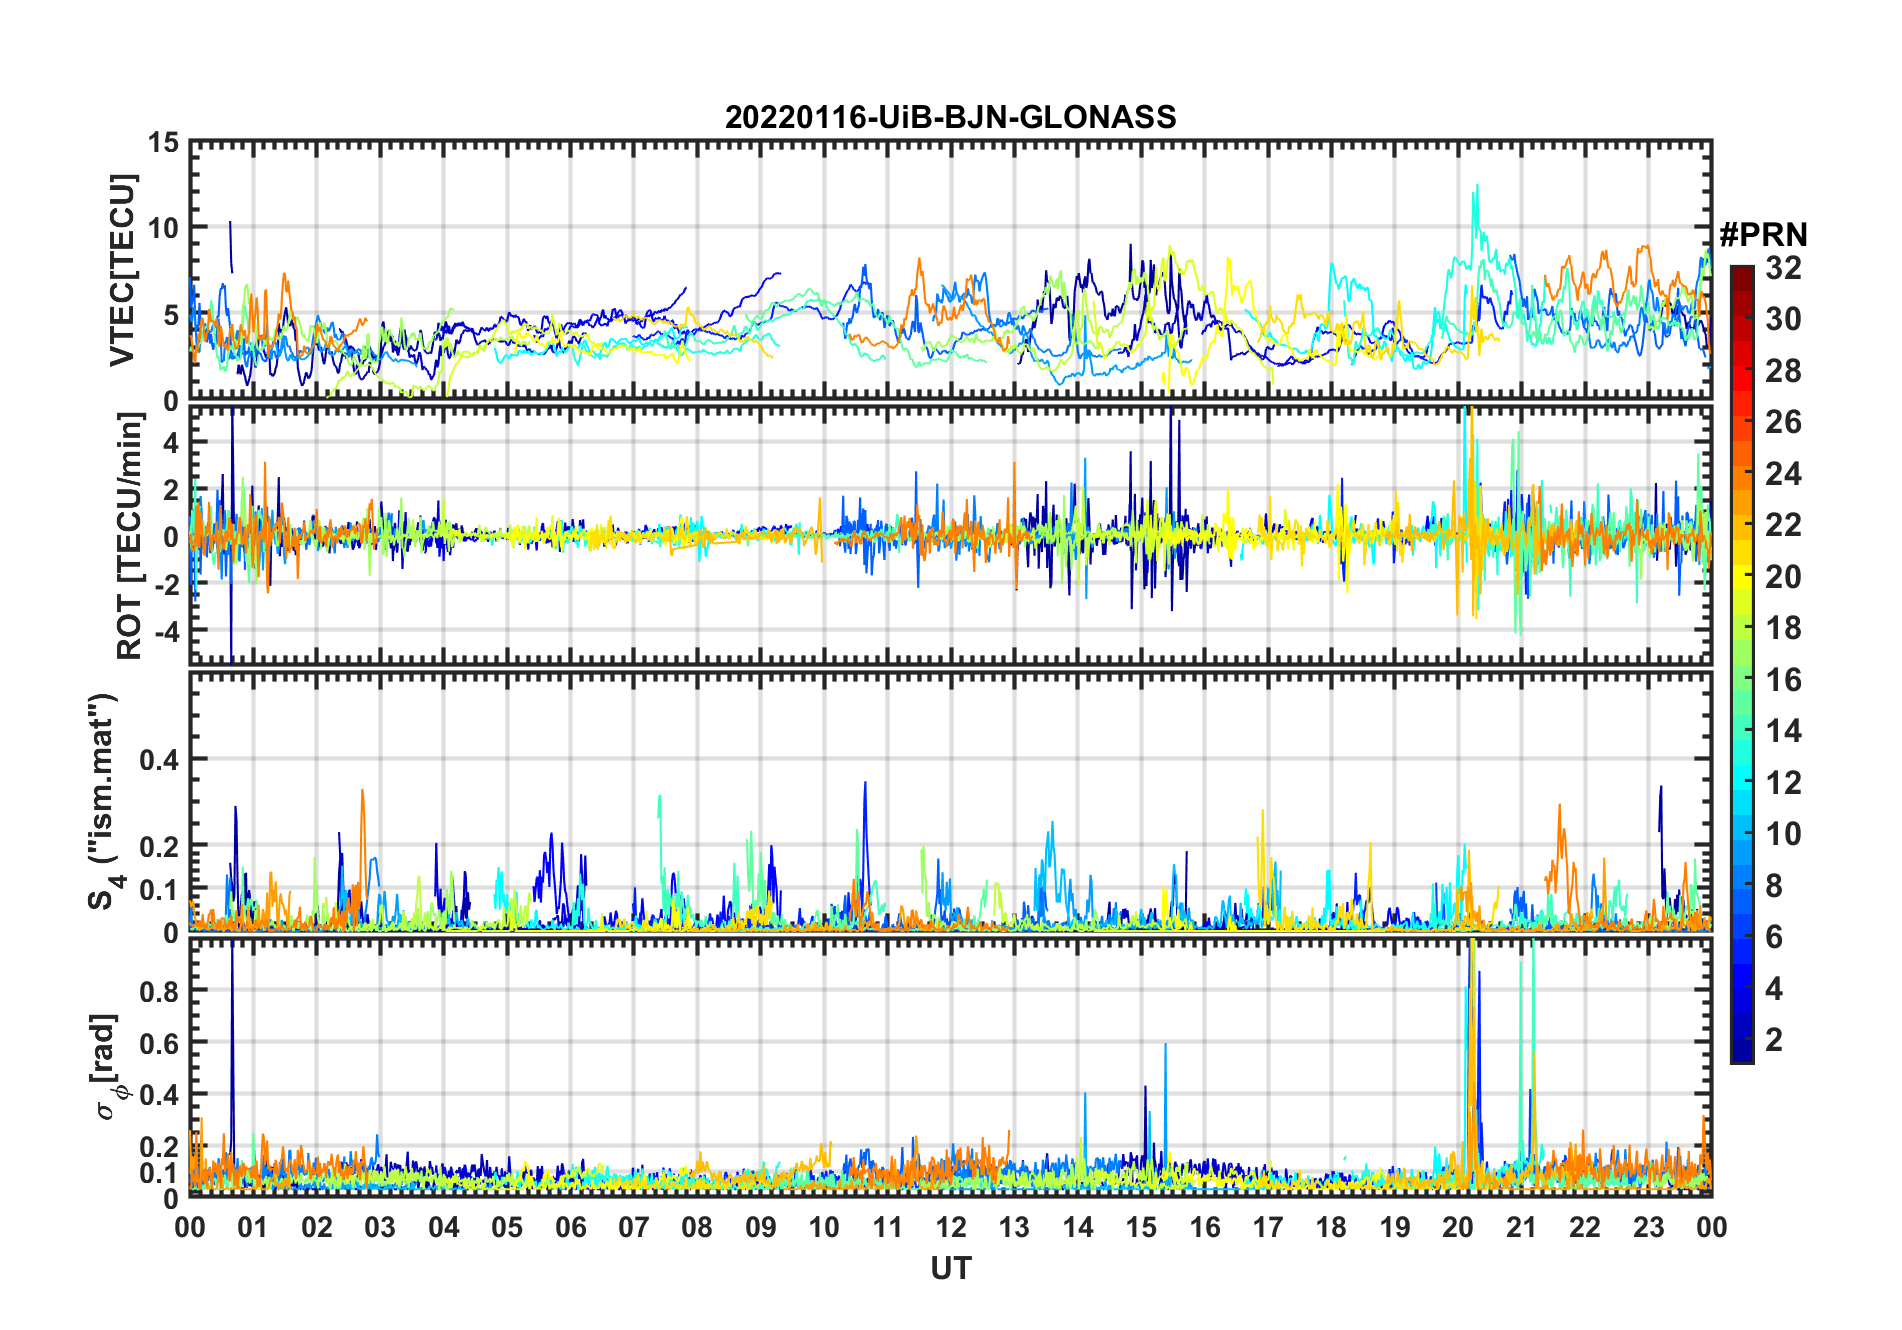Viewport: 1902px width, 1330px height.
Task: Select the VTEC[TECU] y-axis label
Action: (122, 271)
